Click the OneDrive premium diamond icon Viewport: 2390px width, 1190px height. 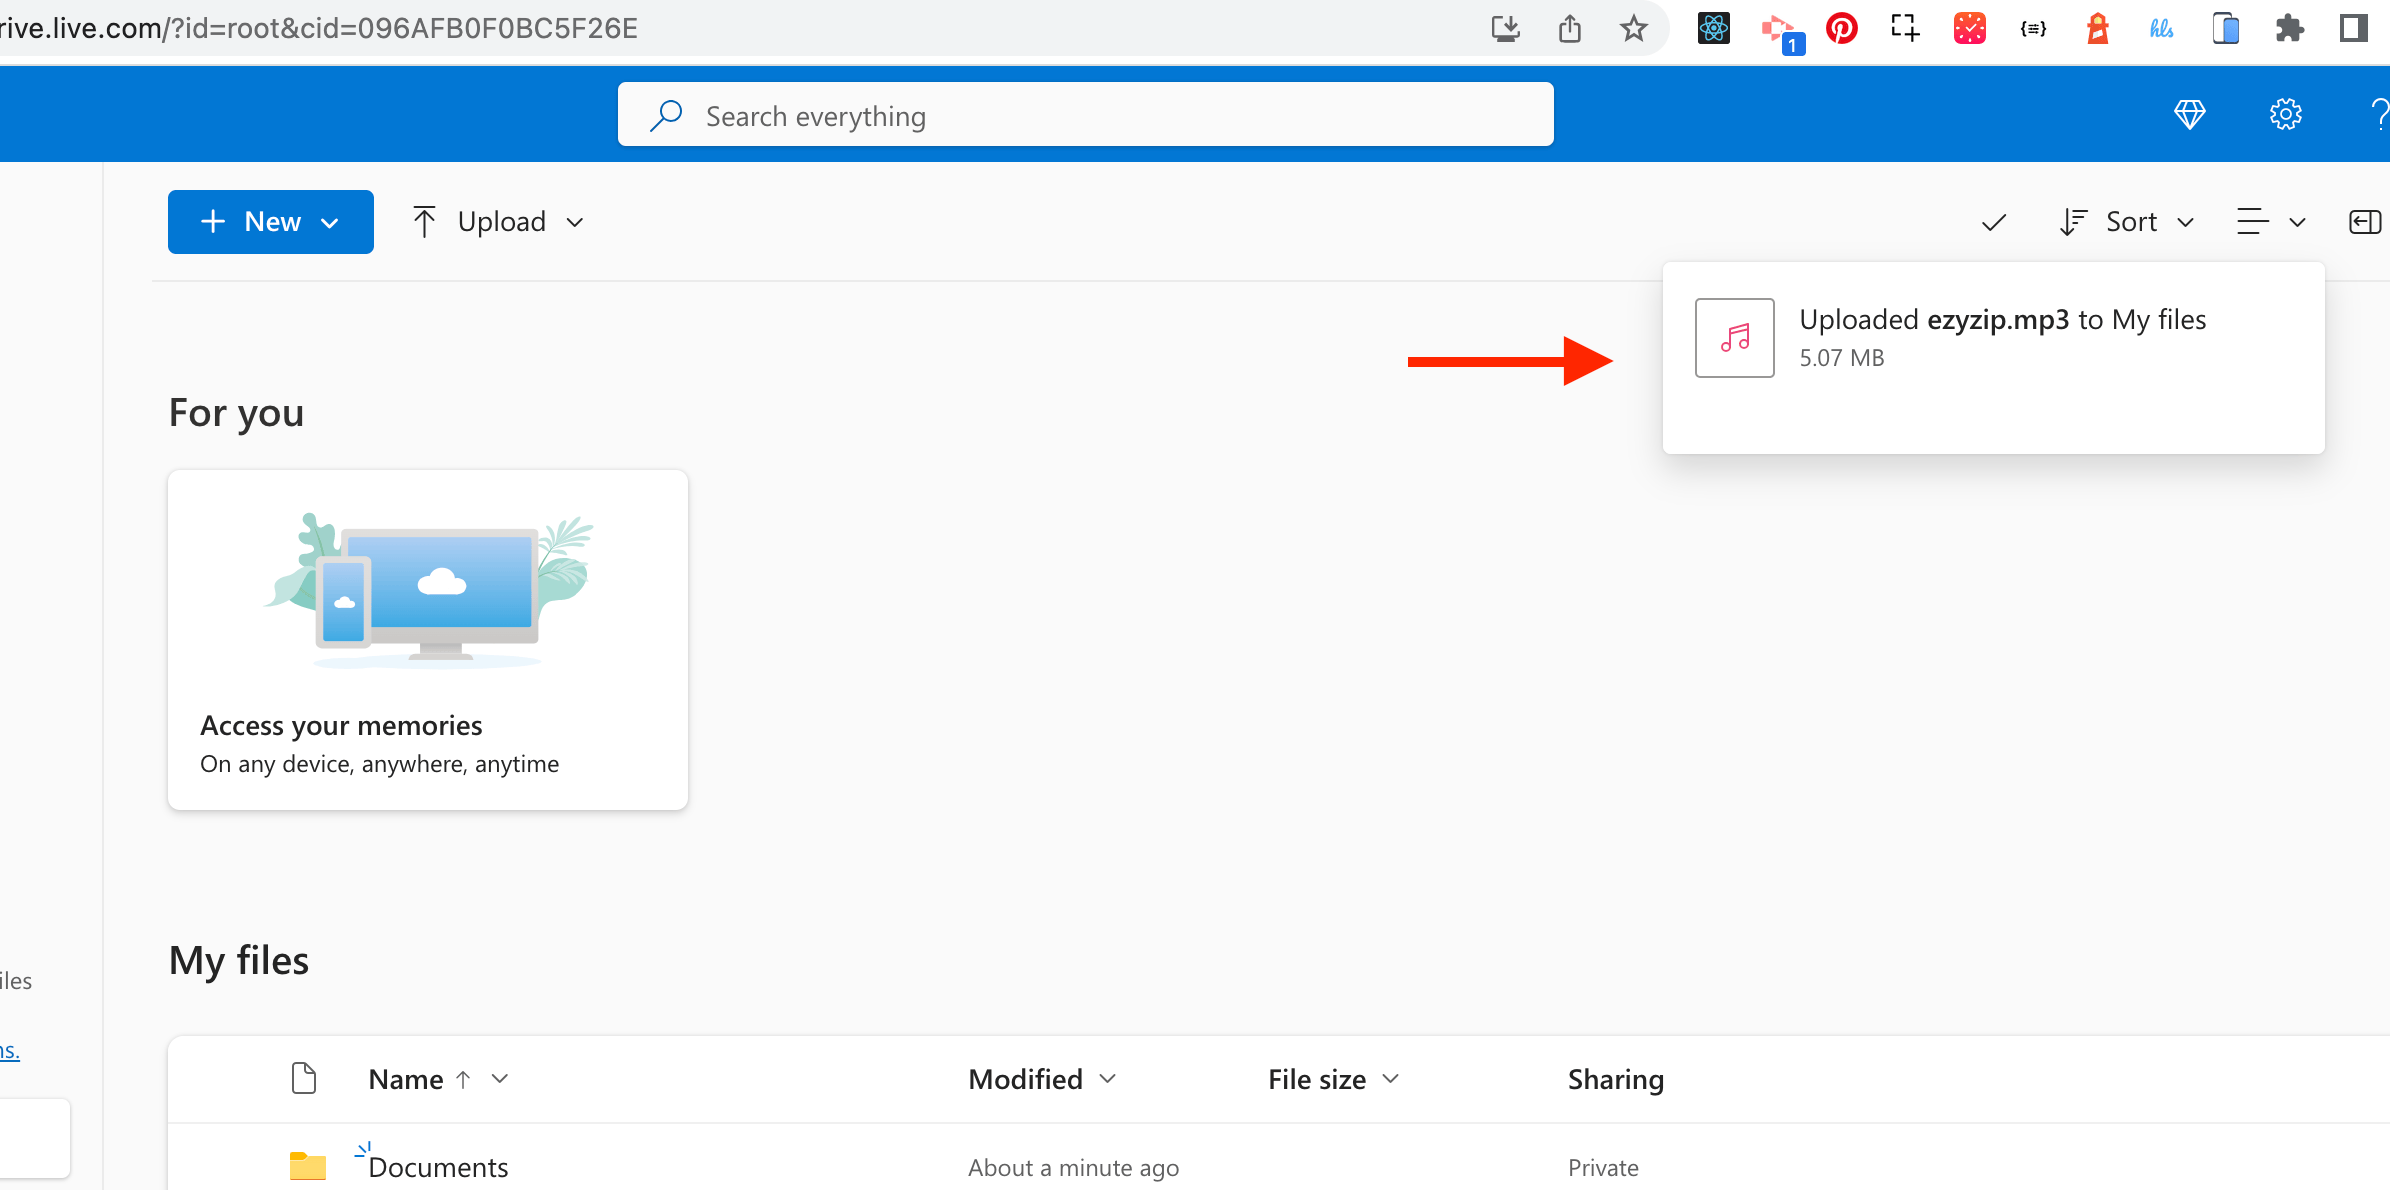click(2189, 115)
